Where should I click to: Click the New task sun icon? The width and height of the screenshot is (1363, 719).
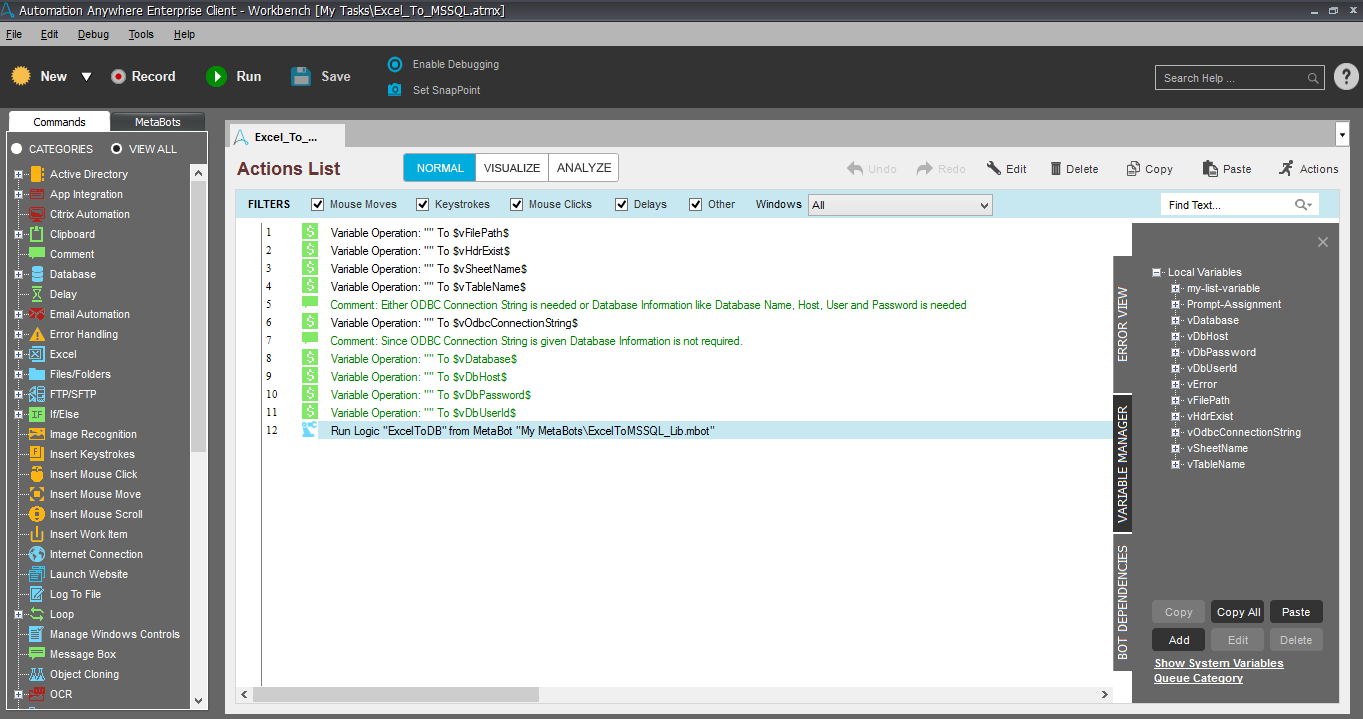[21, 76]
